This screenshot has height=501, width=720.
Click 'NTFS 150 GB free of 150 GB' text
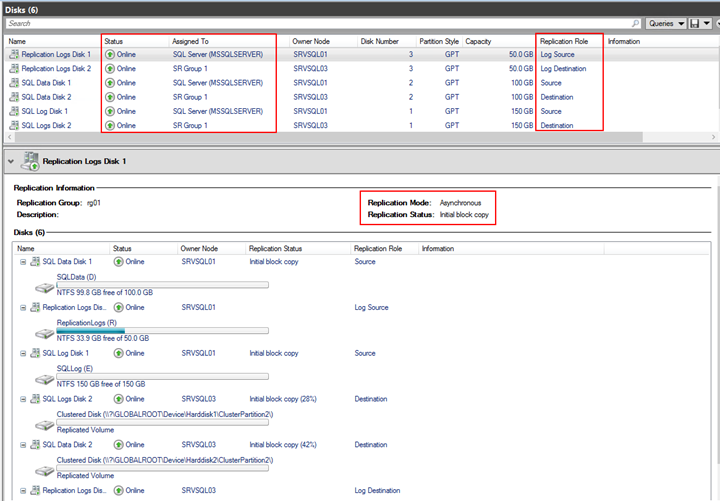pyautogui.click(x=101, y=384)
